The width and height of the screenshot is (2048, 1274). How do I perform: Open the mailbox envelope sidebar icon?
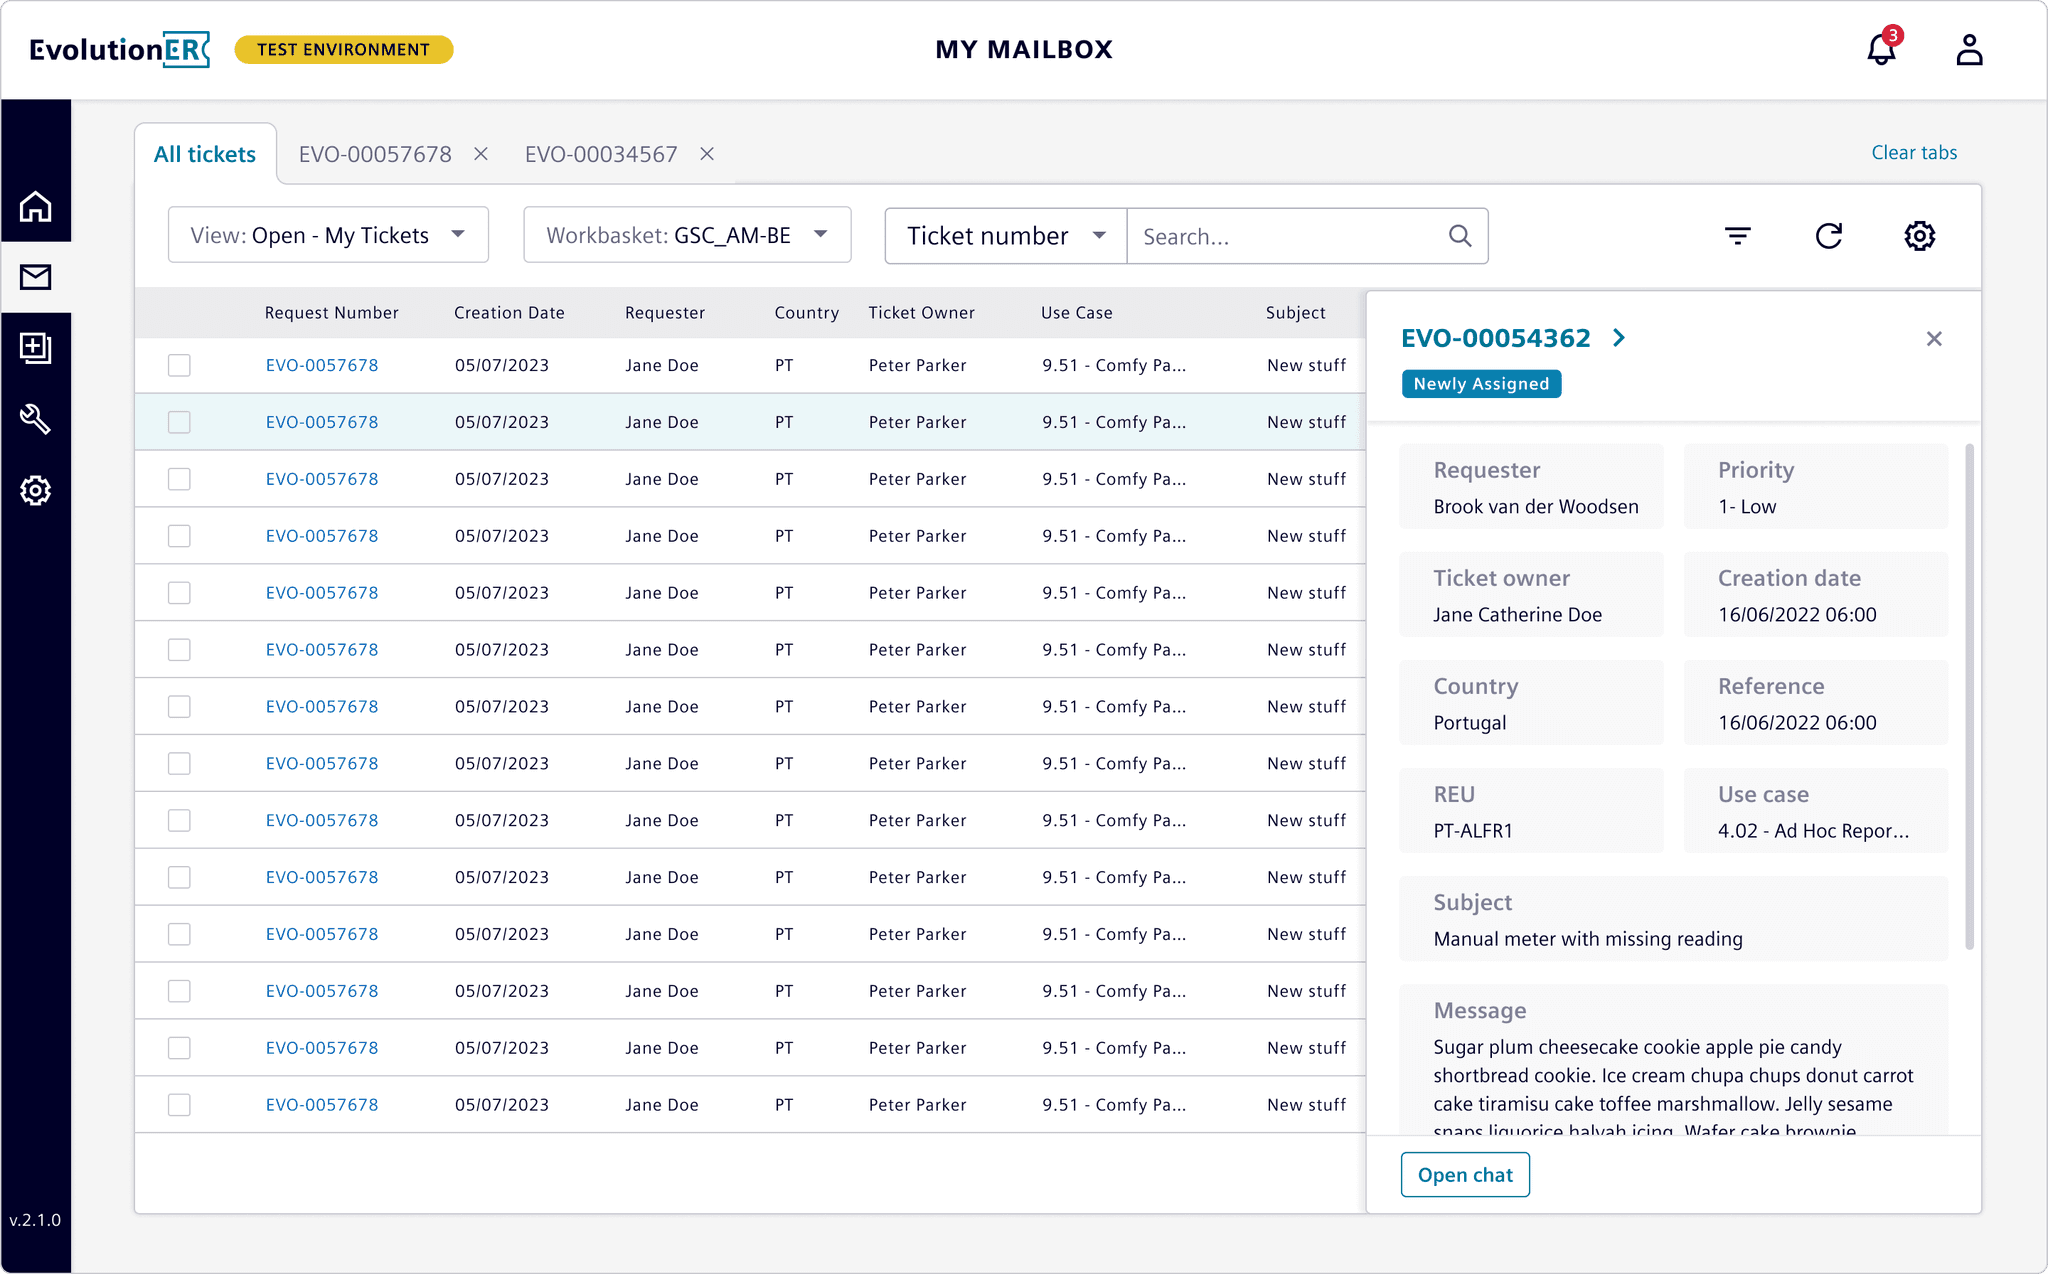click(36, 277)
